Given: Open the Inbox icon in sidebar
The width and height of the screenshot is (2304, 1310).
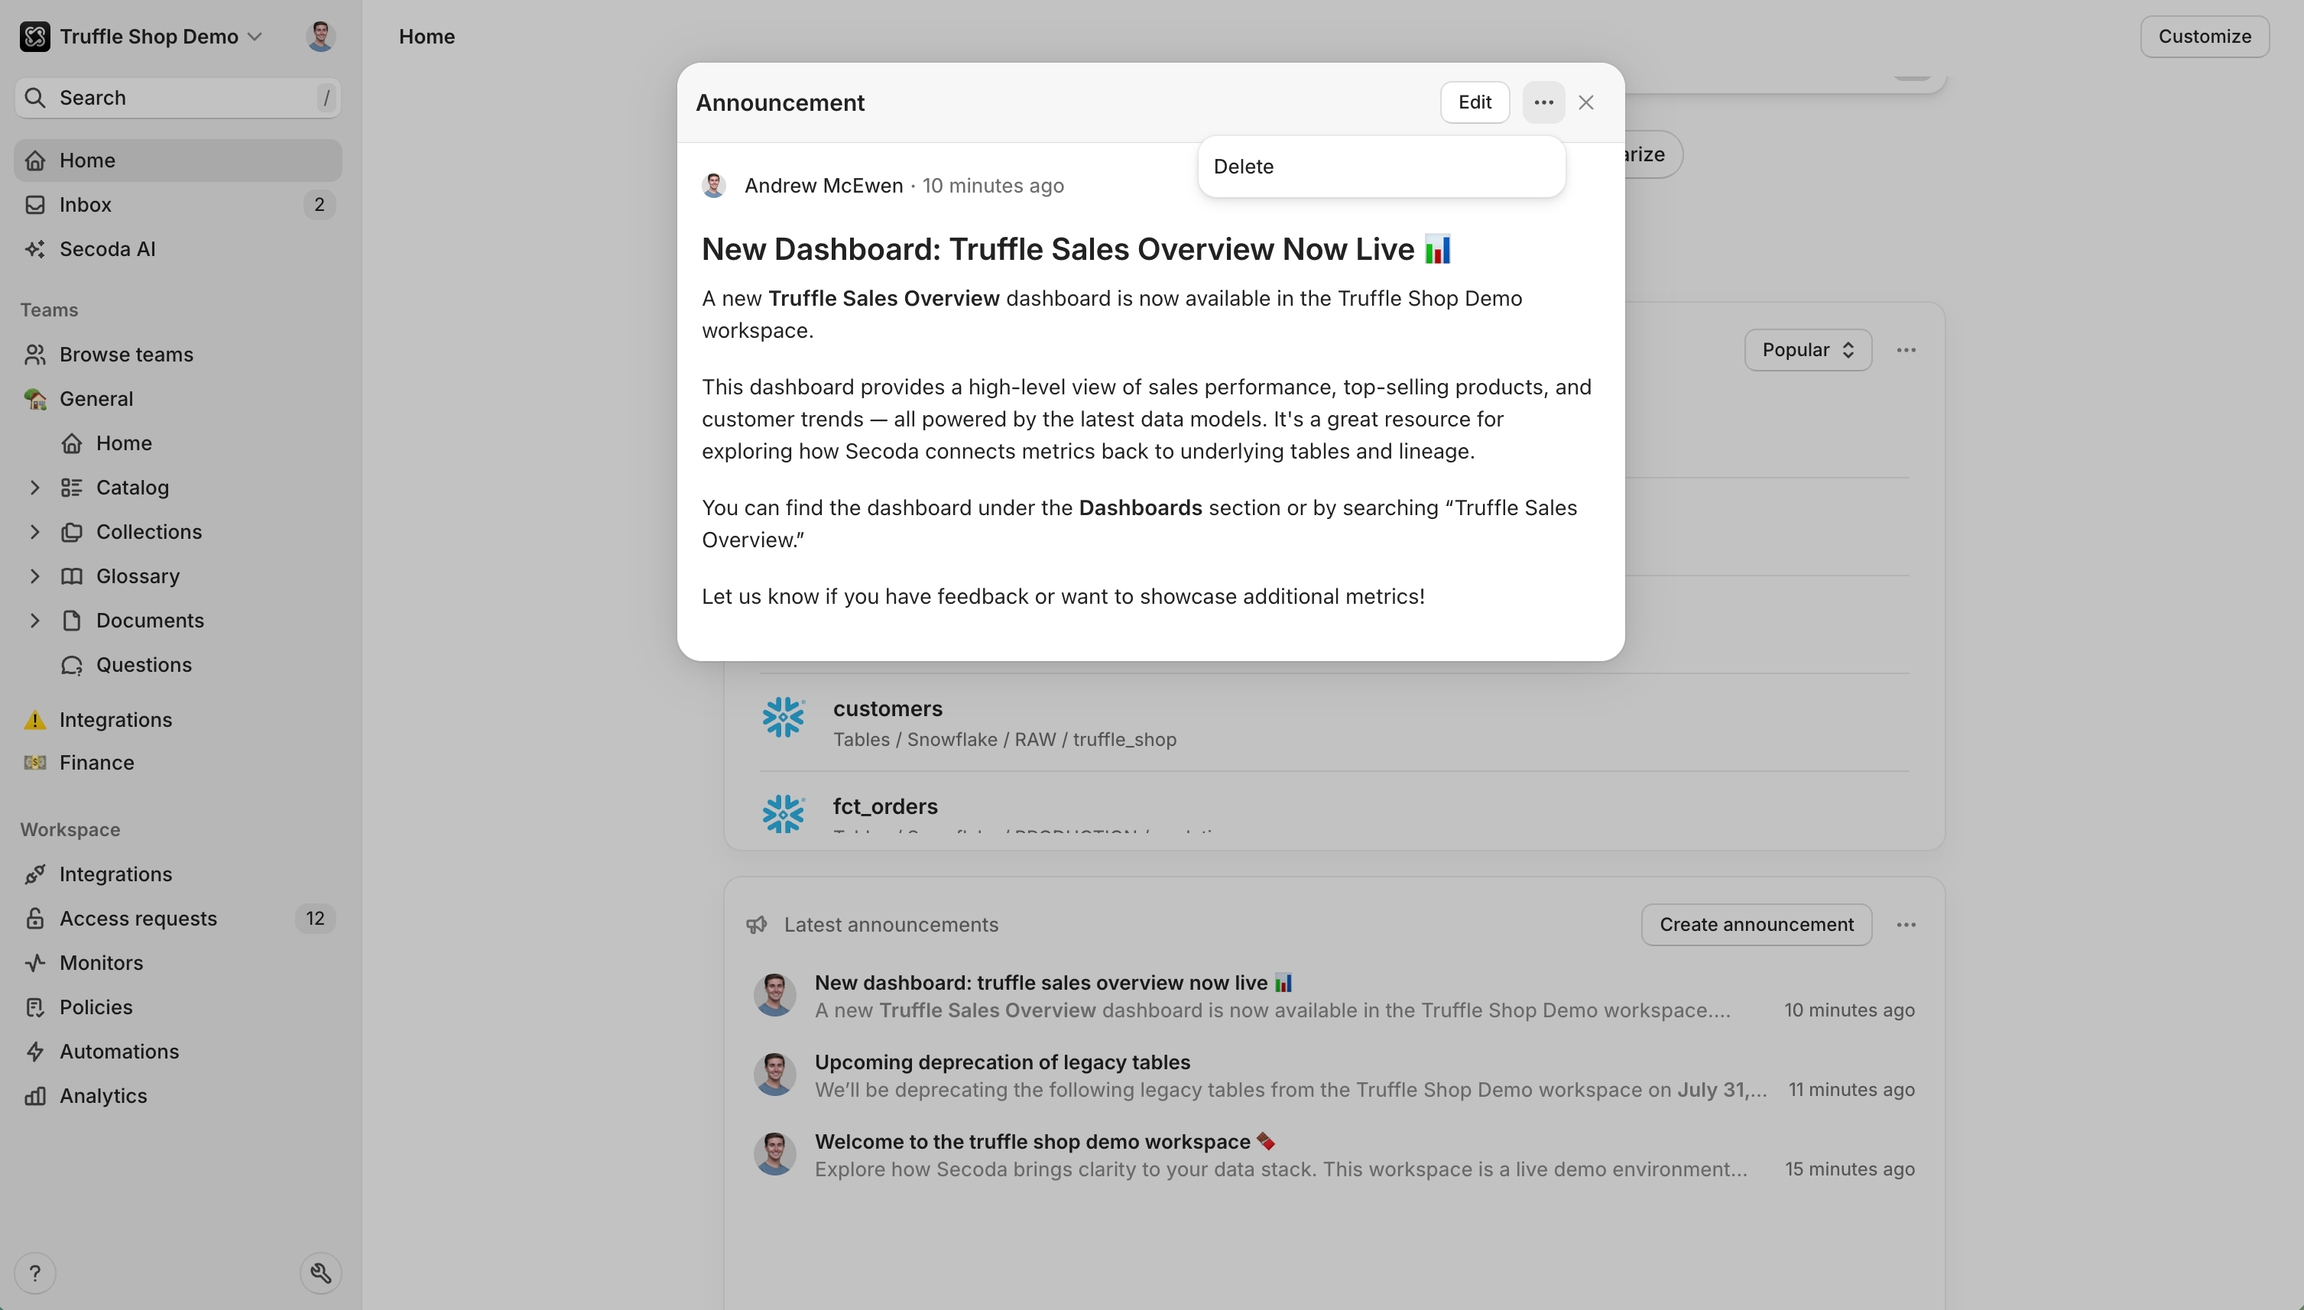Looking at the screenshot, I should pyautogui.click(x=35, y=205).
